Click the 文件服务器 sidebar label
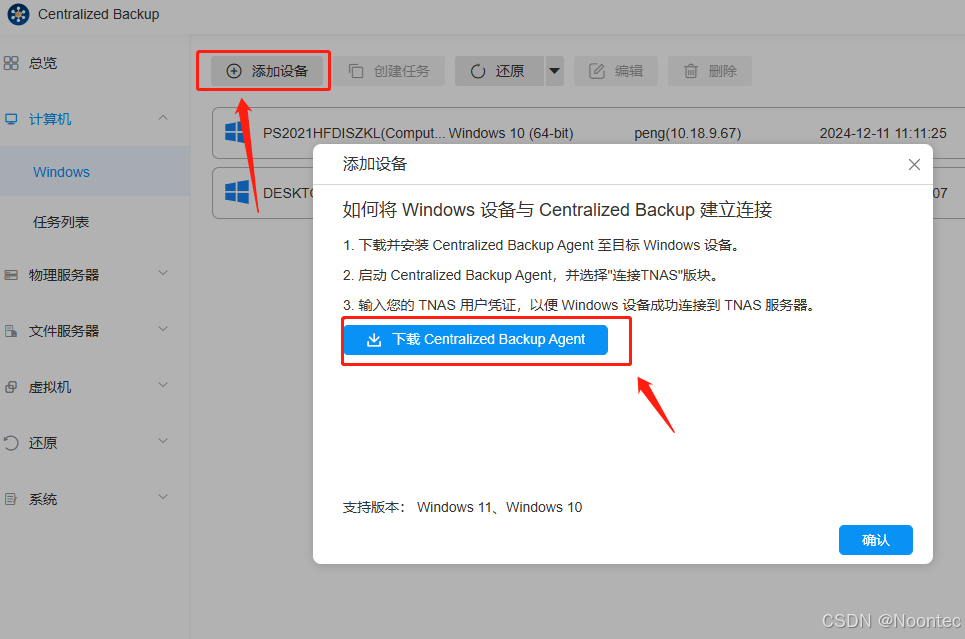This screenshot has height=639, width=965. coord(64,331)
